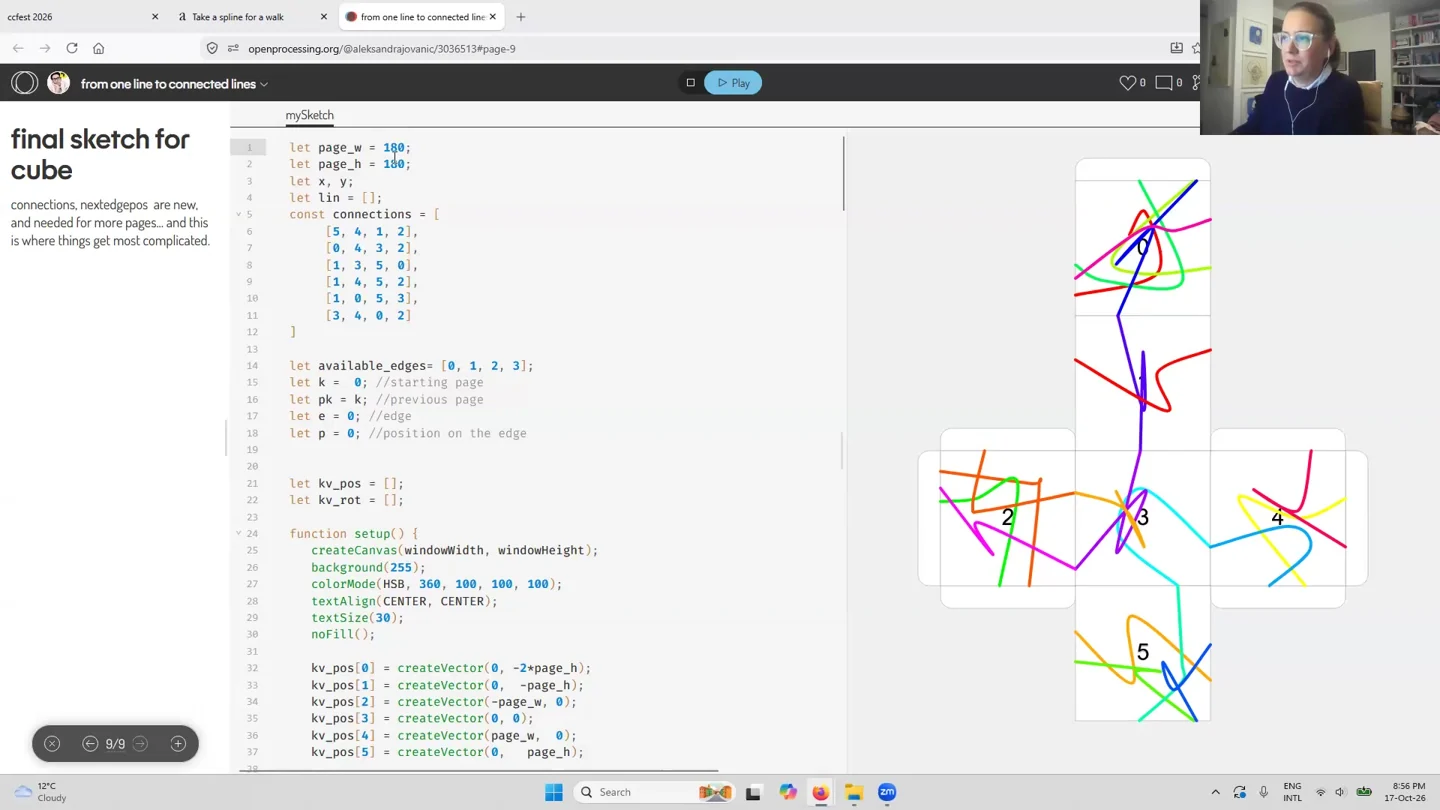Image resolution: width=1440 pixels, height=810 pixels.
Task: Open the browser downloads icon
Action: [1177, 48]
